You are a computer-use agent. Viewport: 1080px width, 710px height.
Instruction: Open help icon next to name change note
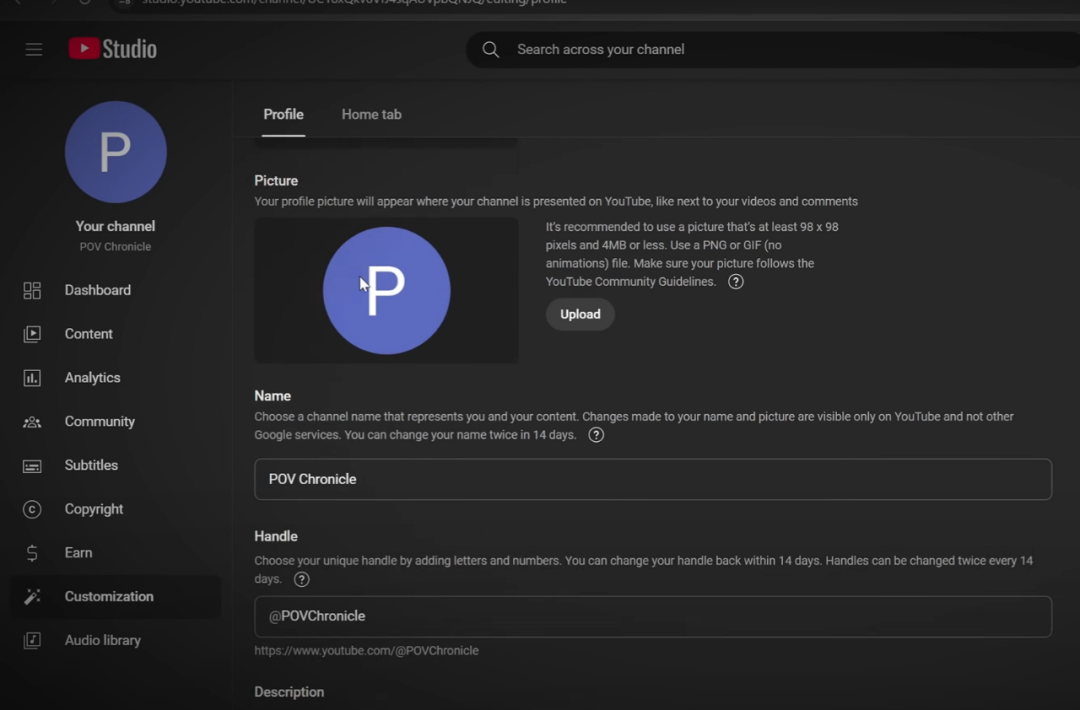(x=596, y=435)
